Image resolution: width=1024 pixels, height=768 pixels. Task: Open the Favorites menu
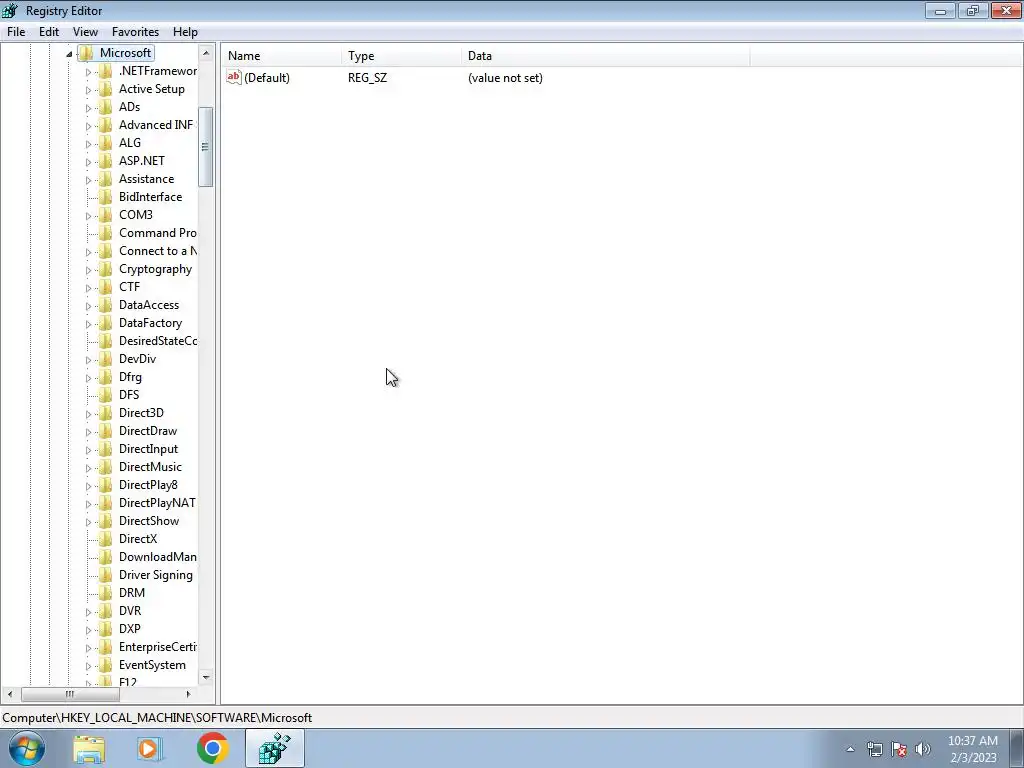(x=135, y=32)
